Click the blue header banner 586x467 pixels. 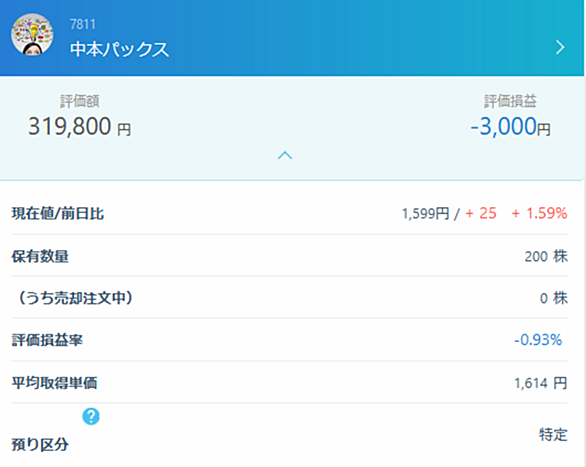point(292,38)
